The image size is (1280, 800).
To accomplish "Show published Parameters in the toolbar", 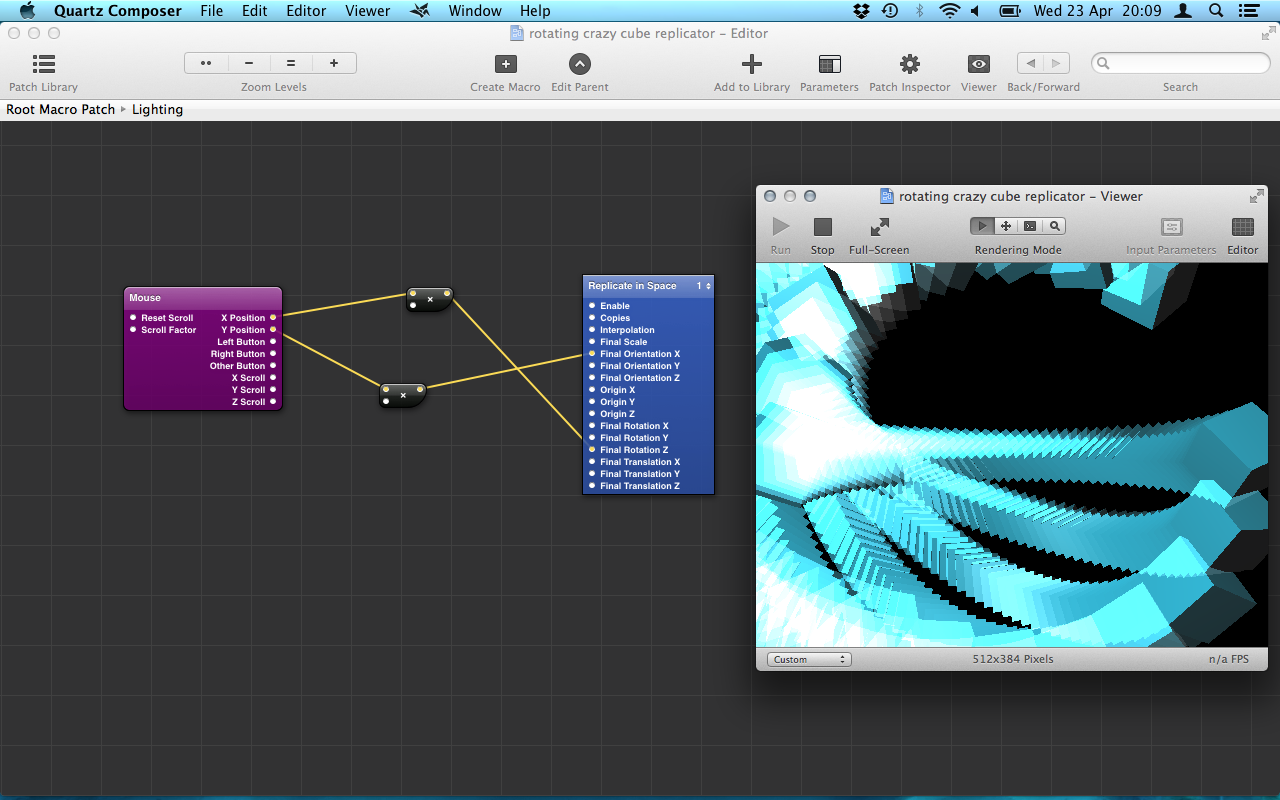I will click(829, 64).
